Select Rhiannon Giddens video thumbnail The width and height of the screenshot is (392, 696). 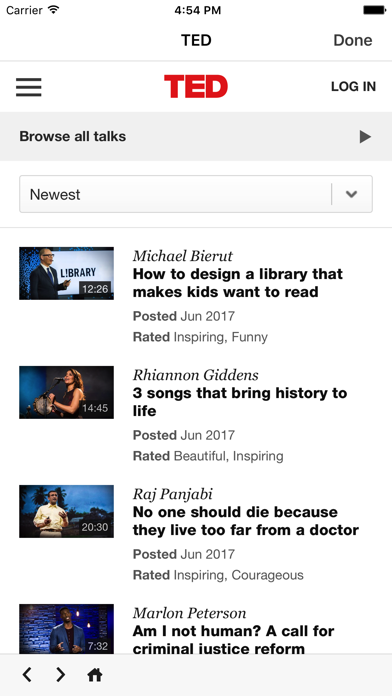click(x=66, y=392)
